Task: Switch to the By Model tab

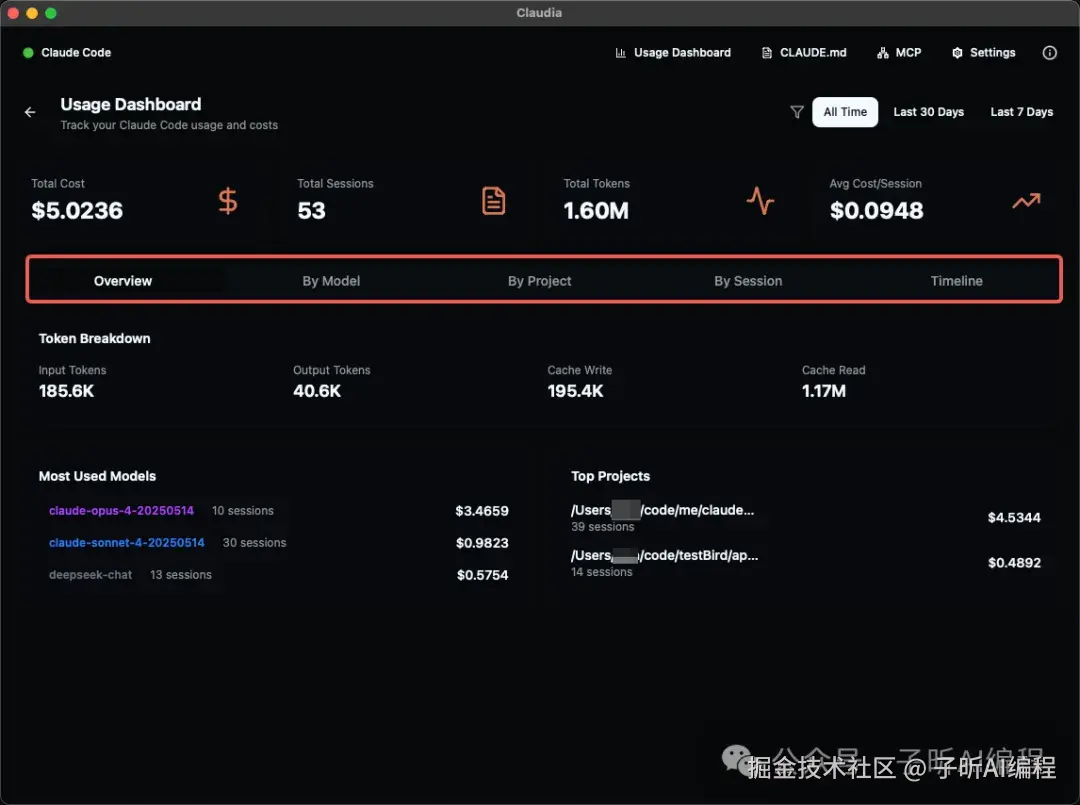Action: click(331, 281)
